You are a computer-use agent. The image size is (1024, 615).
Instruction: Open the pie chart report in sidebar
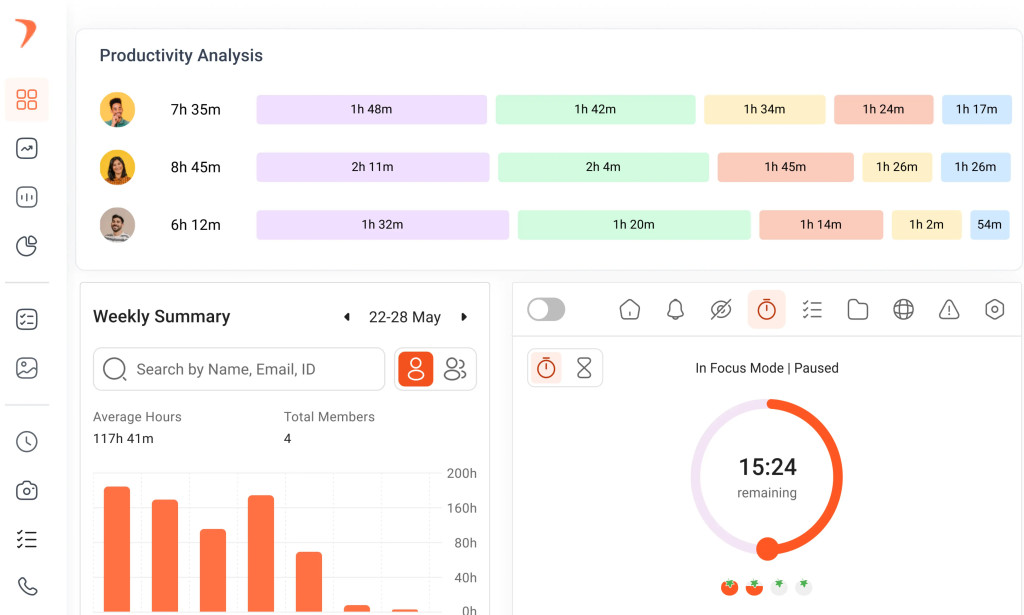[27, 245]
